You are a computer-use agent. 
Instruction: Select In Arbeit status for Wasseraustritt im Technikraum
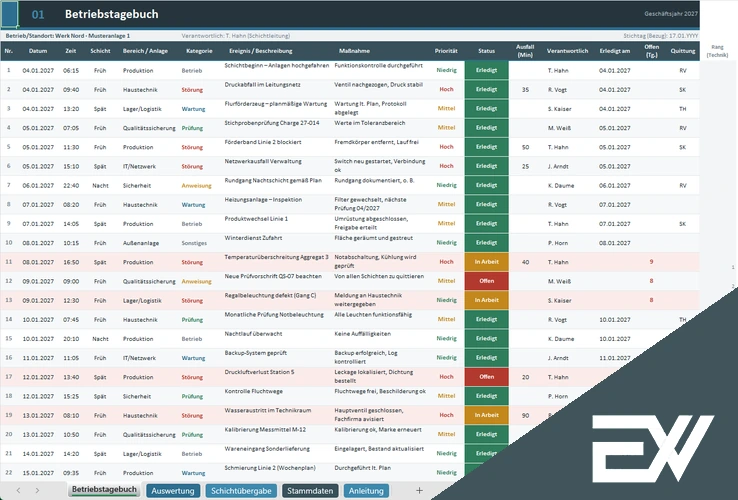click(487, 415)
